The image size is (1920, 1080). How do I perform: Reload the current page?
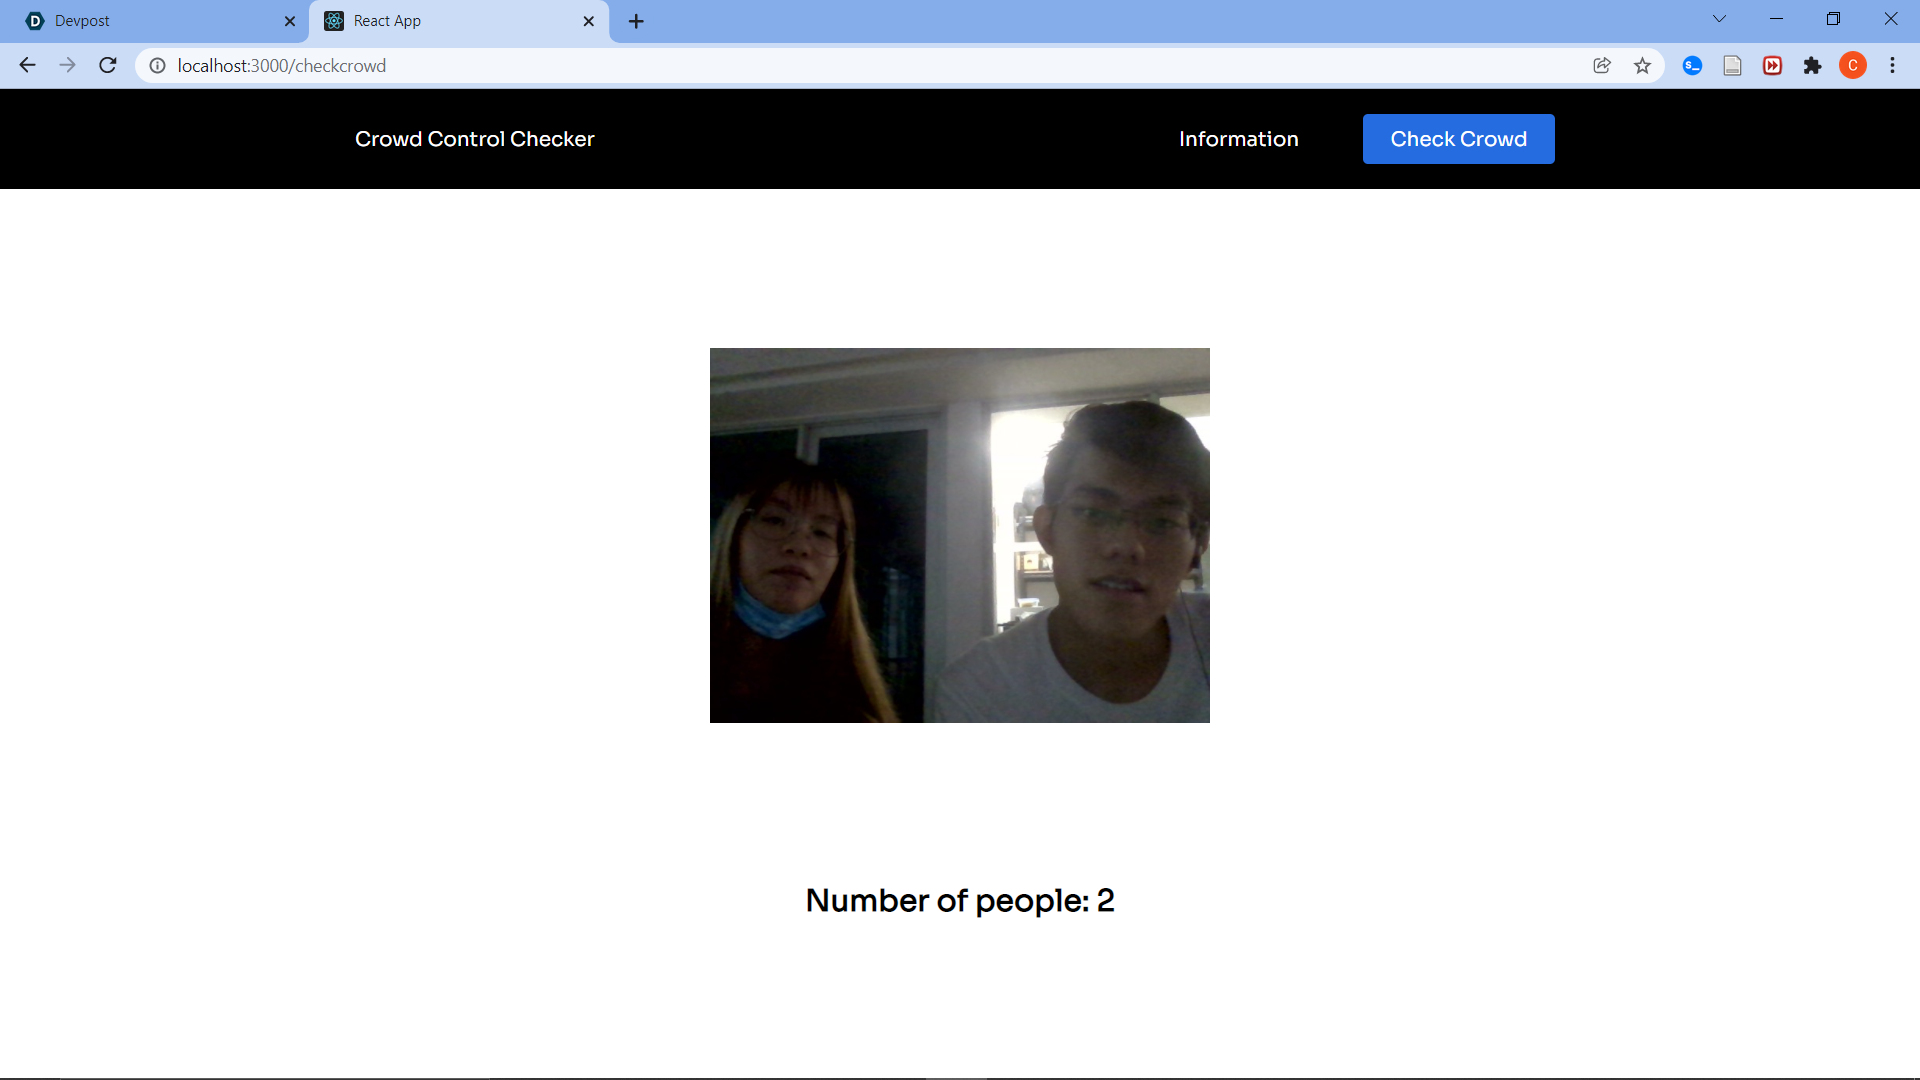pos(108,65)
